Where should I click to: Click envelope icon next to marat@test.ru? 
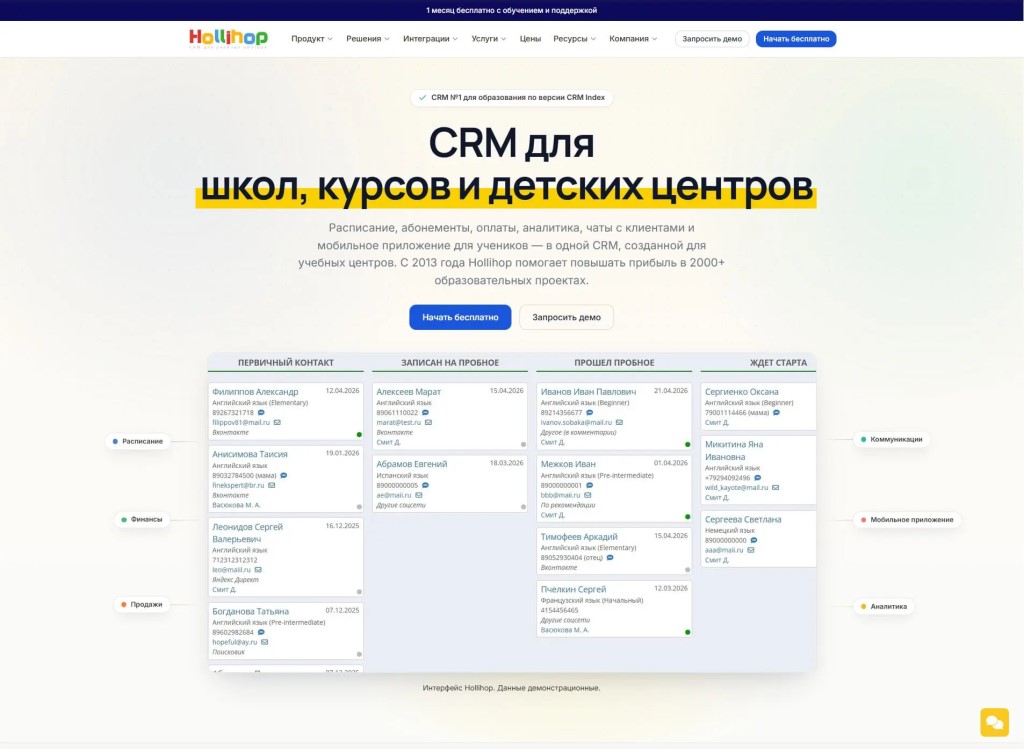(x=428, y=422)
